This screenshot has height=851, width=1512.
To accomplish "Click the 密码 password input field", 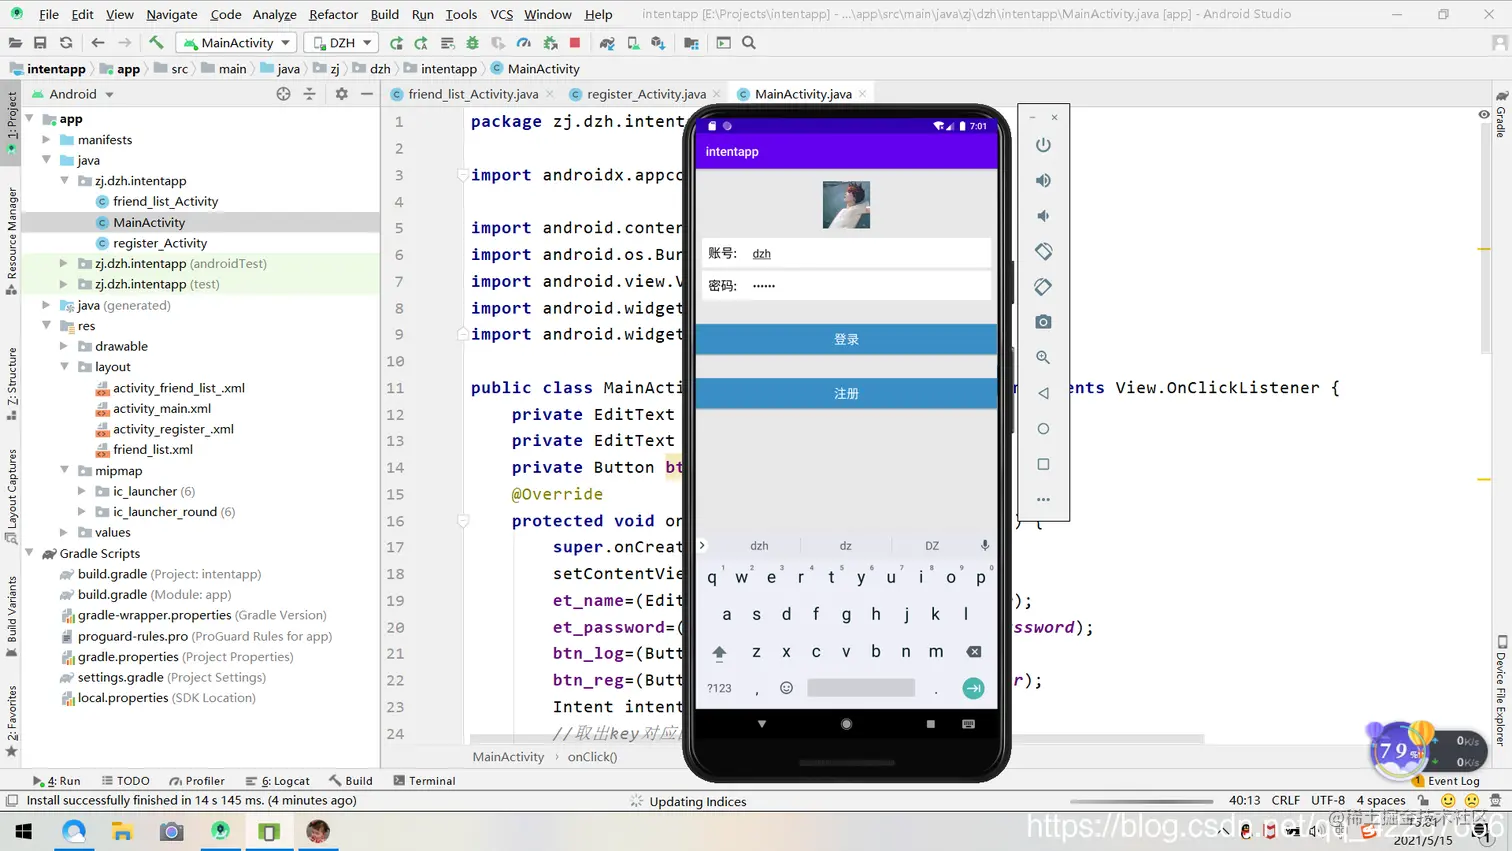I will coord(868,285).
